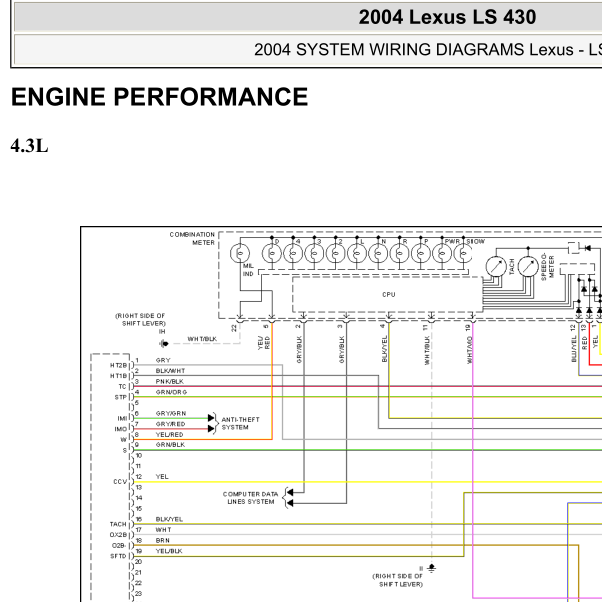
Task: Select the "PNK/BLK" wire label
Action: (169, 381)
